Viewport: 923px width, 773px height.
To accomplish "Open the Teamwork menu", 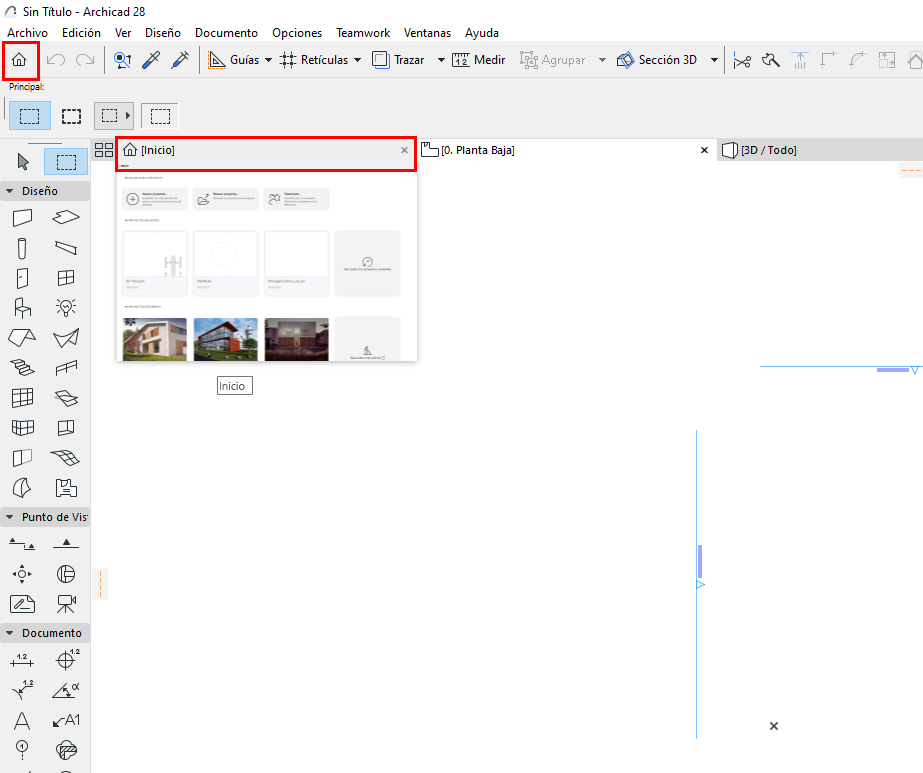I will (x=362, y=33).
